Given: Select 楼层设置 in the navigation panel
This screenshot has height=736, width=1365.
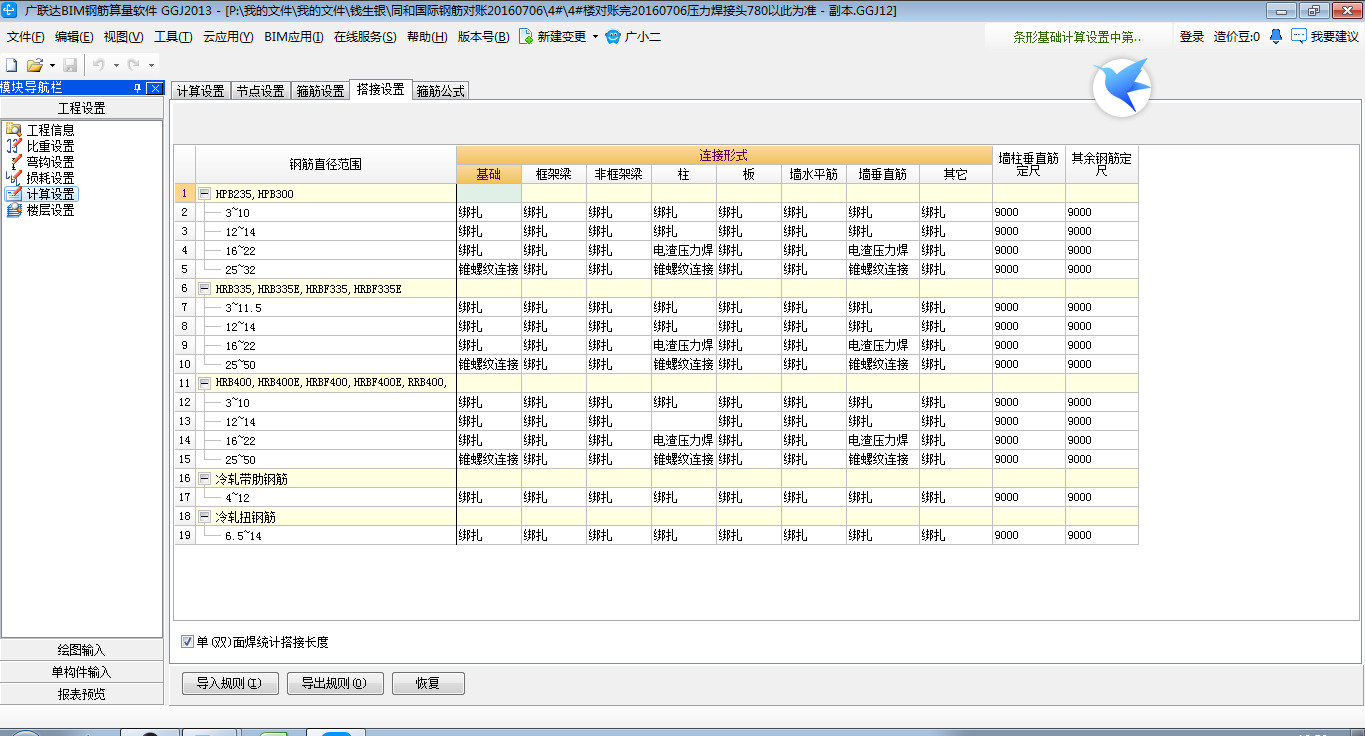Looking at the screenshot, I should 50,210.
